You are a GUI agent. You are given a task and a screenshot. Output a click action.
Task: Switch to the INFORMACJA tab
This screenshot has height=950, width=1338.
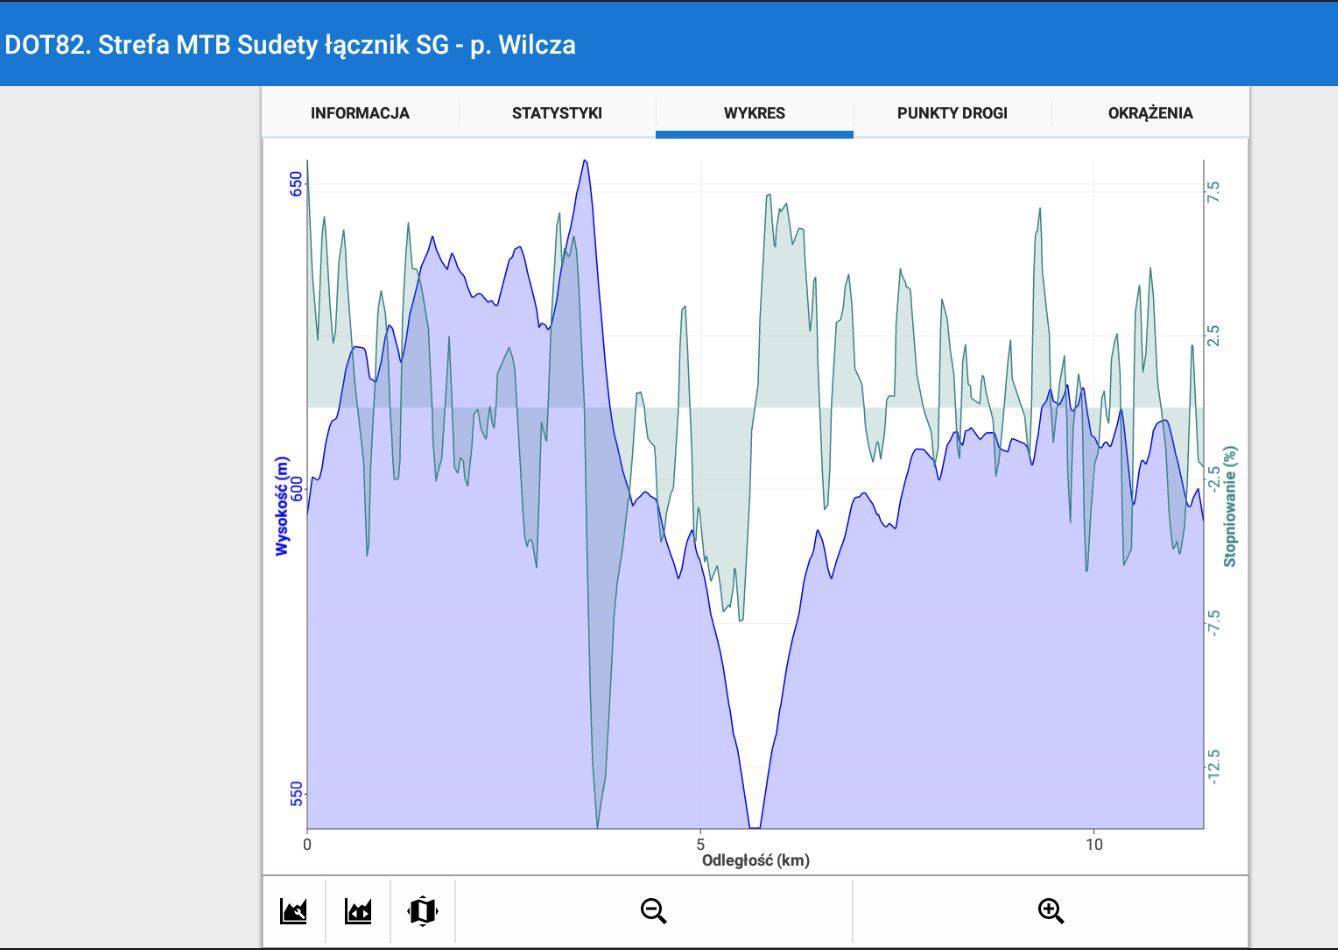(359, 113)
